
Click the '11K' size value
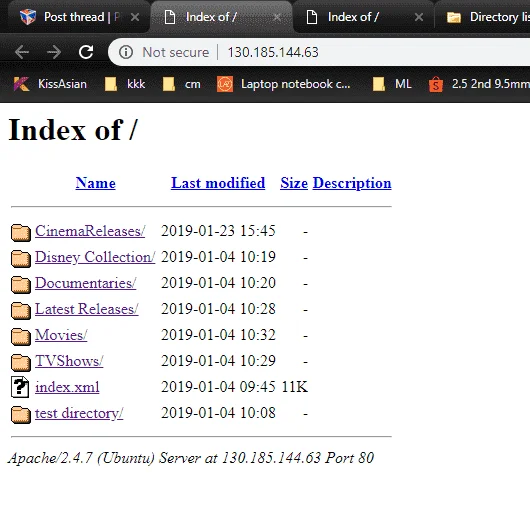tap(294, 387)
